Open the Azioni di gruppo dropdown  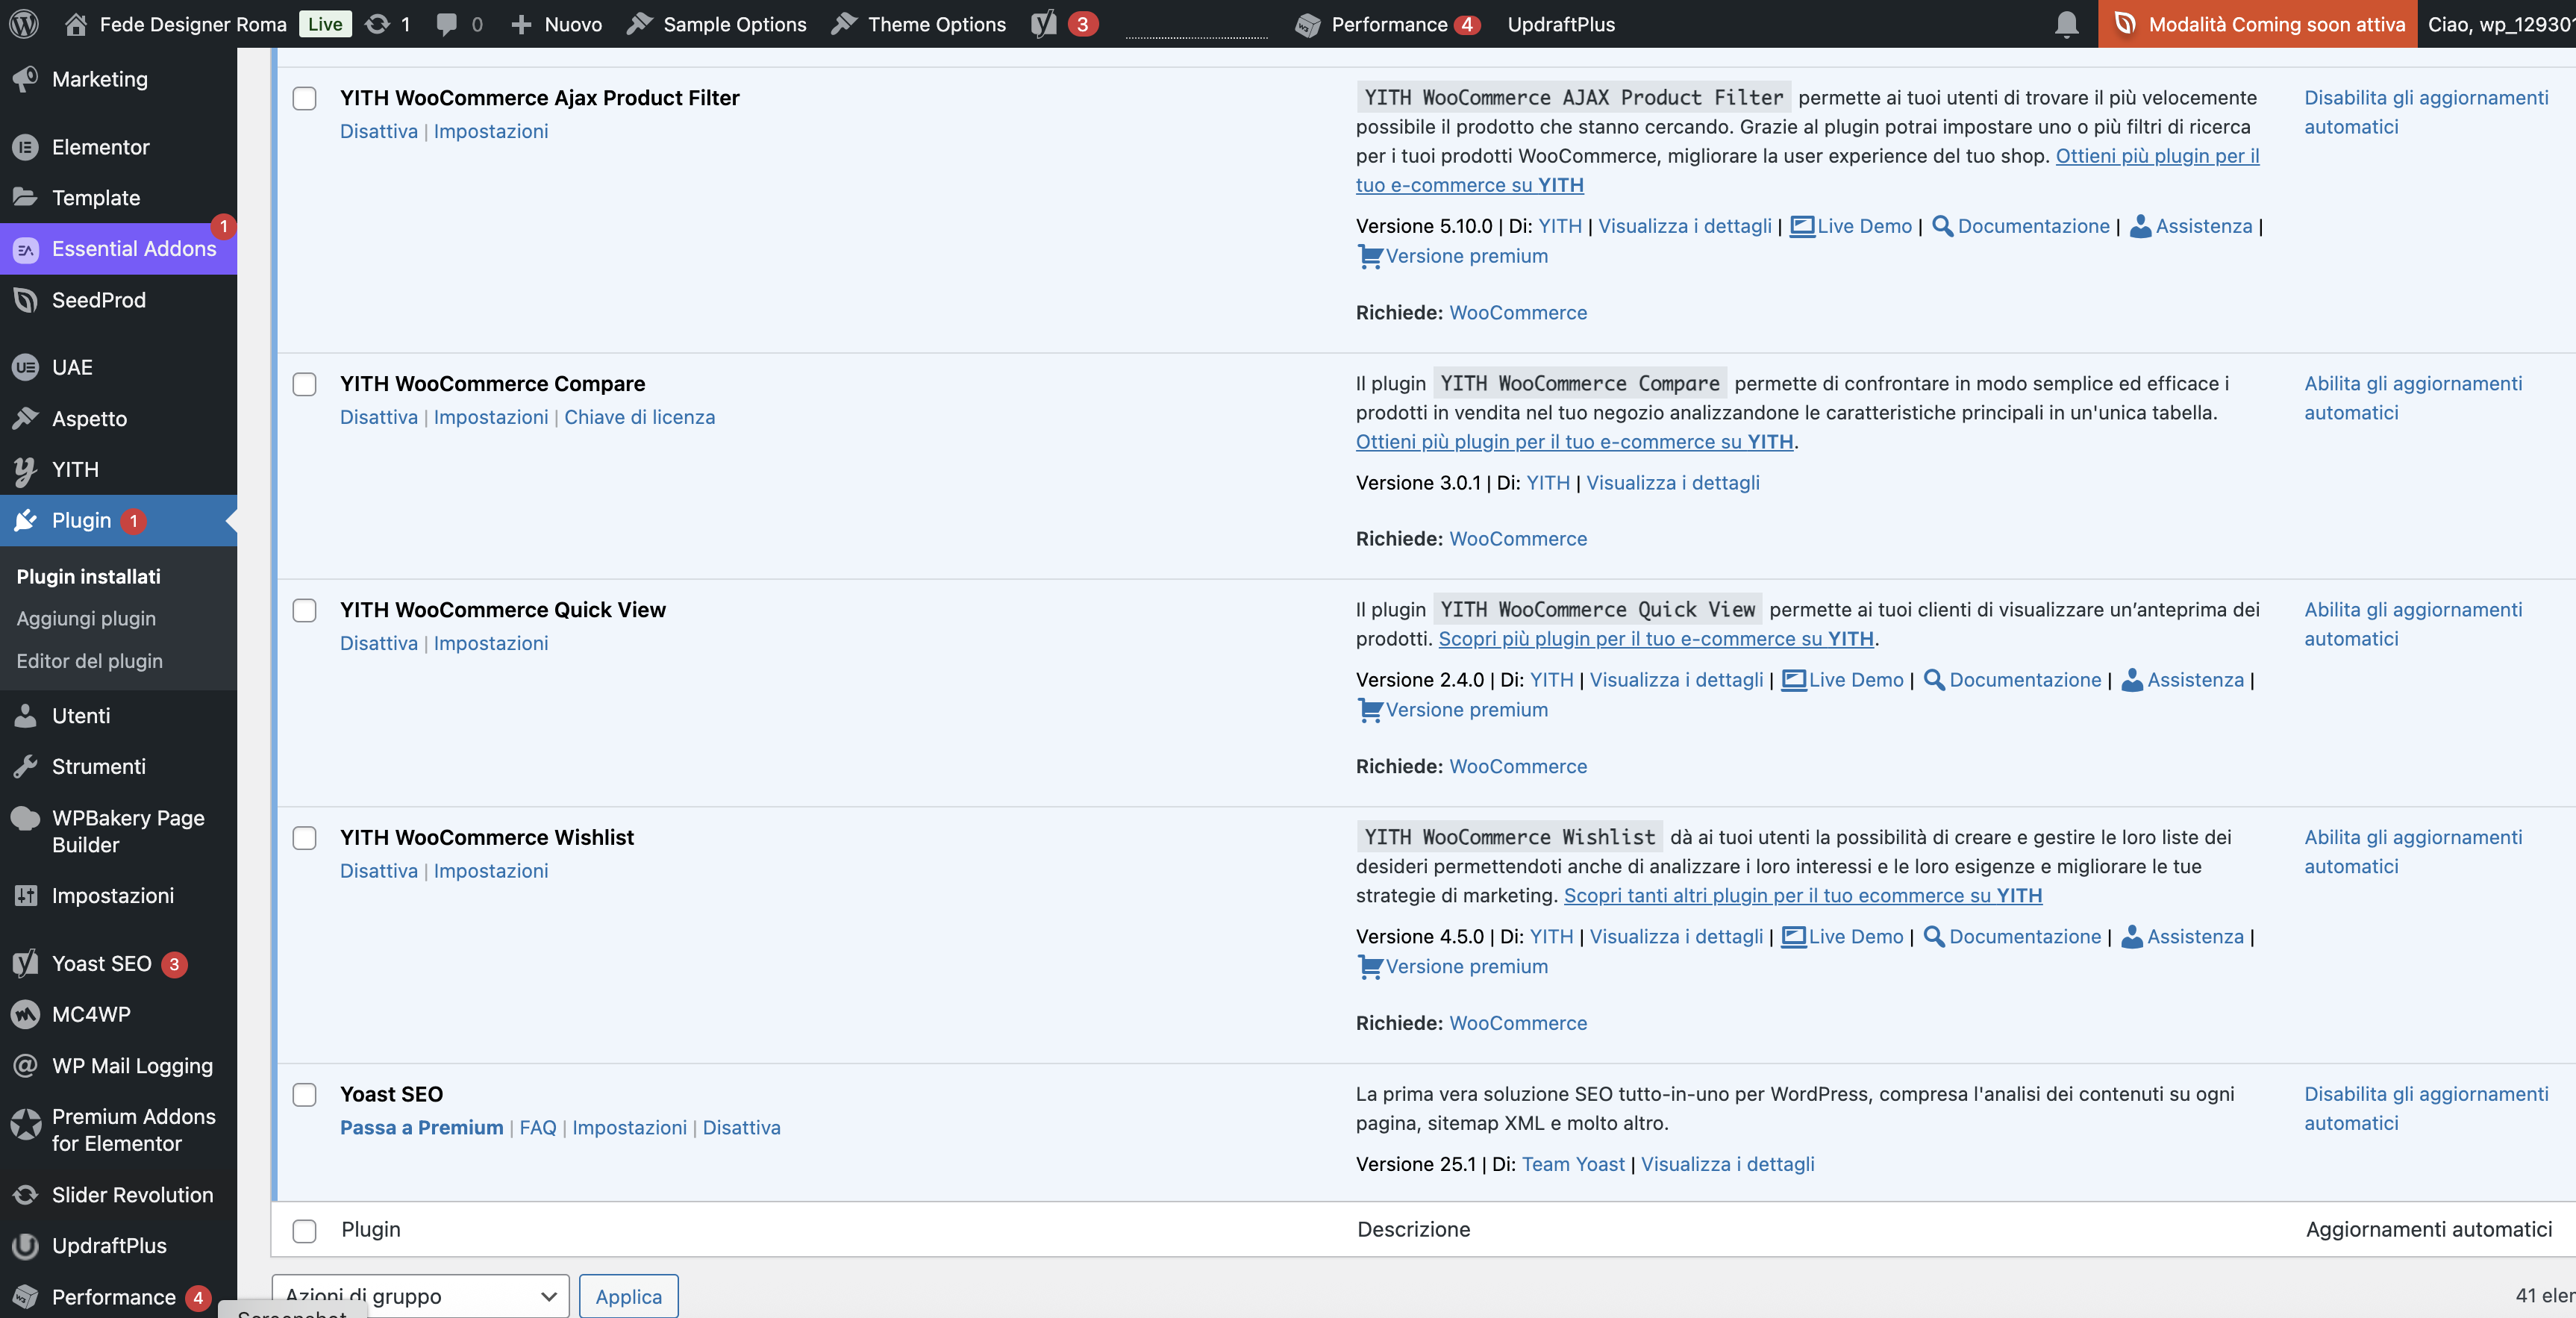point(421,1296)
